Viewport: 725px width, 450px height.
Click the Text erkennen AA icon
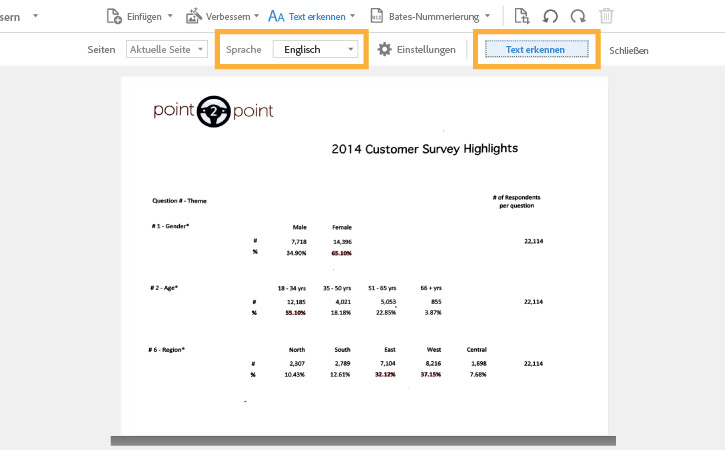tap(276, 17)
